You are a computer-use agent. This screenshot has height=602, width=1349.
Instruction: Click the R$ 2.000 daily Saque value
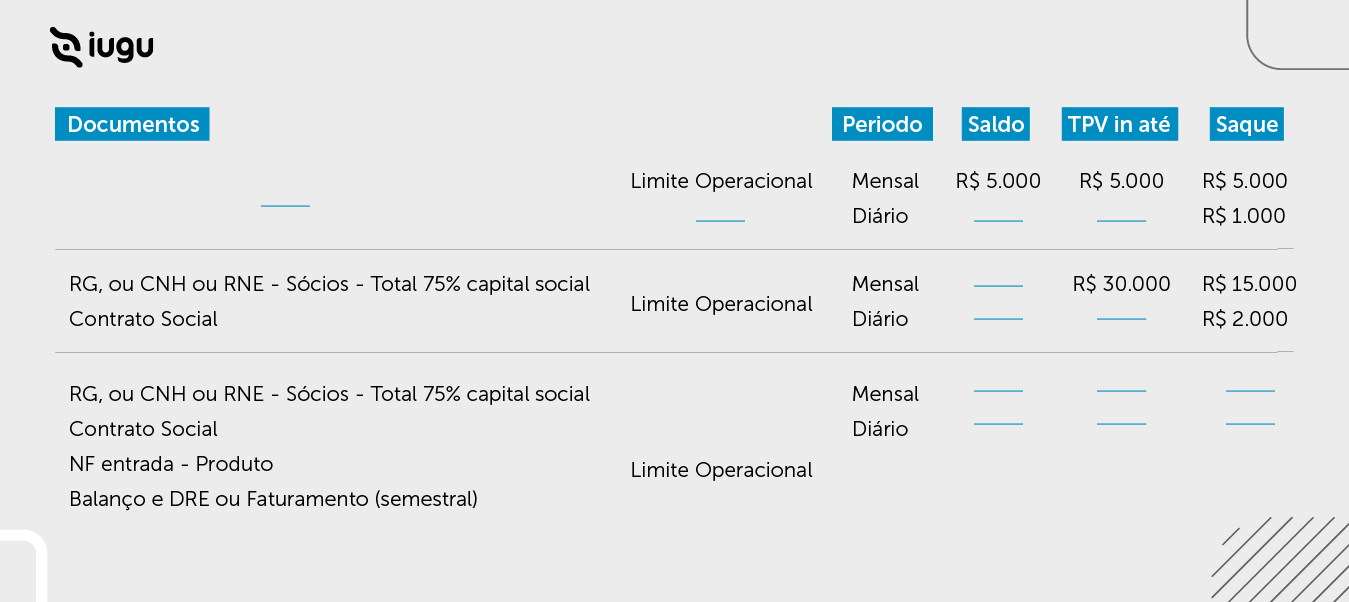(1244, 319)
